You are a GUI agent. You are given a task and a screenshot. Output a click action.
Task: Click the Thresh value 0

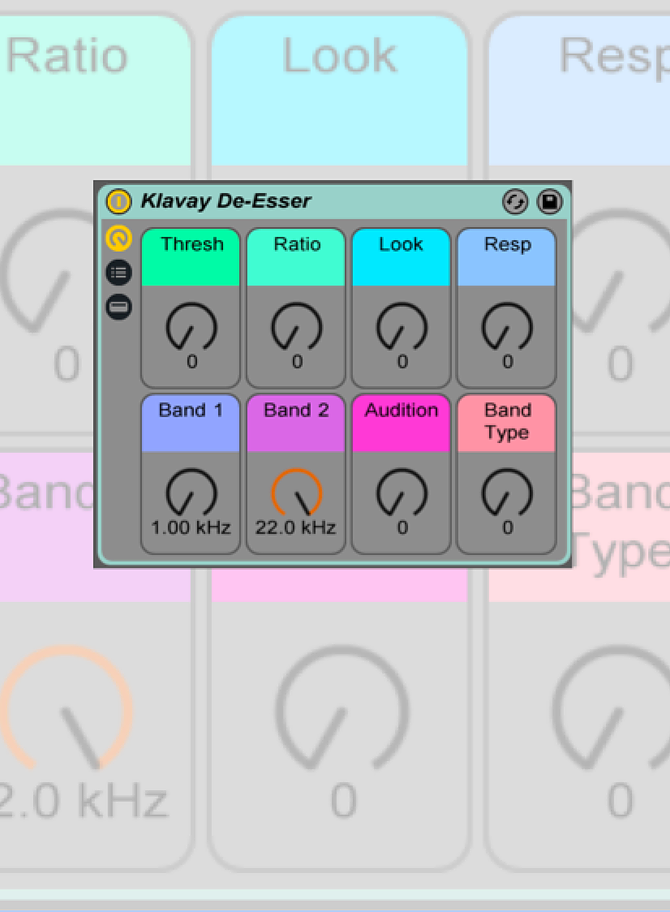tap(192, 362)
